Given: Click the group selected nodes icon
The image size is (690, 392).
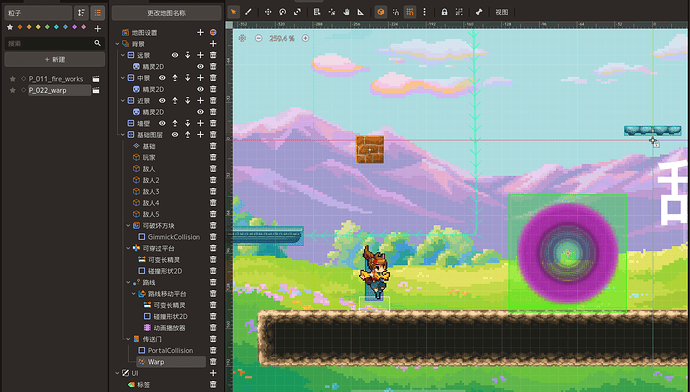Looking at the screenshot, I should coord(459,12).
